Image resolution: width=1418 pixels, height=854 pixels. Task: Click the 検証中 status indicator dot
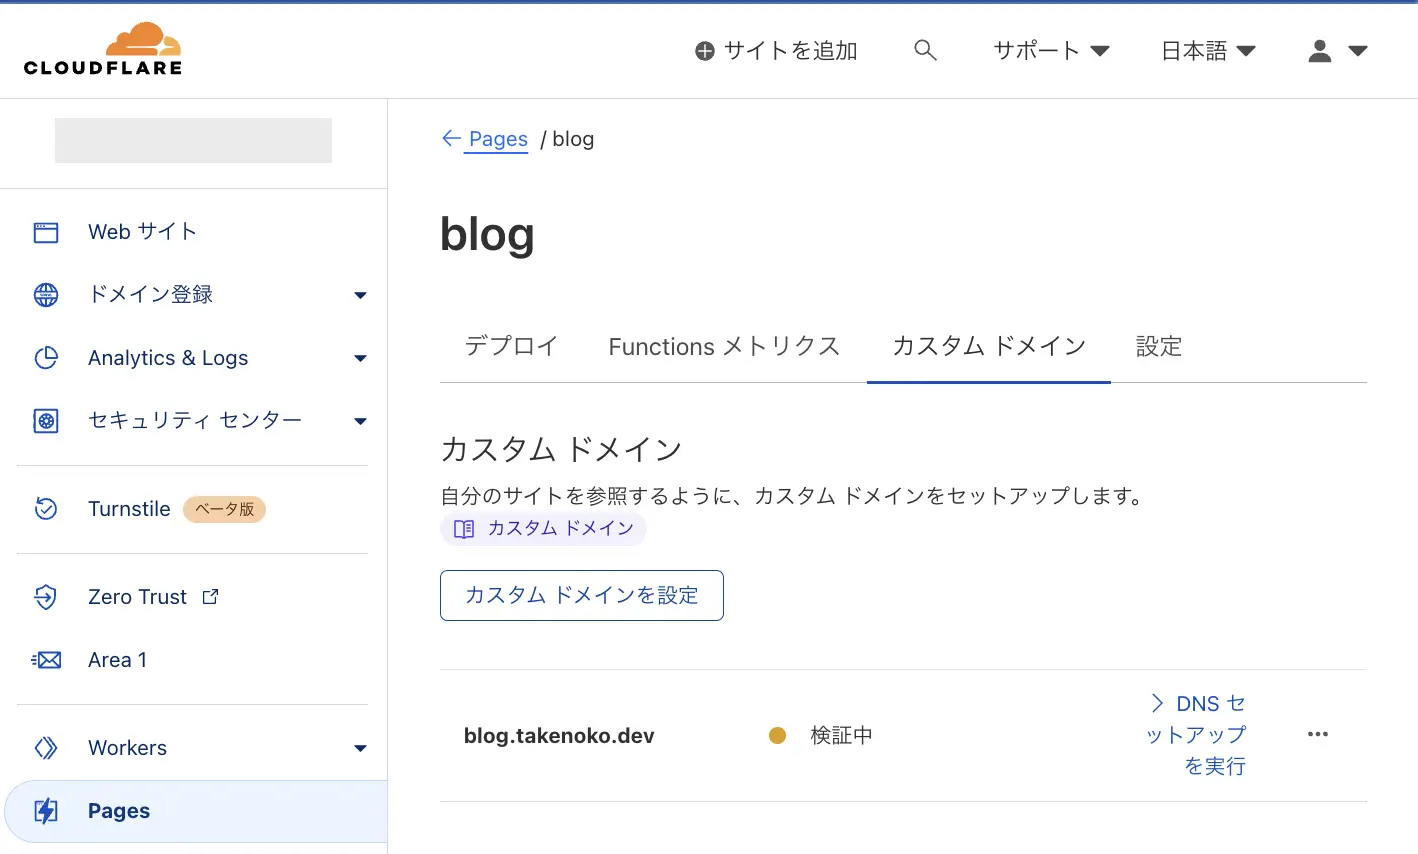(778, 735)
